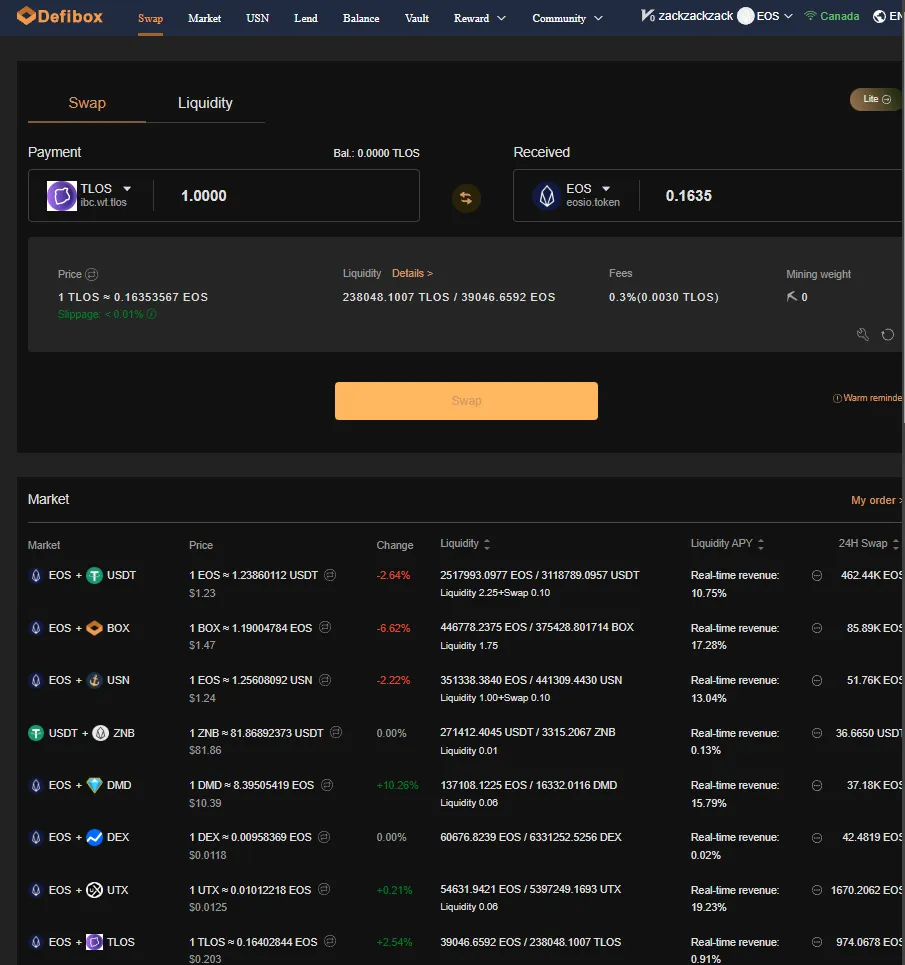Open the EOS + USDT market pair

[x=82, y=575]
